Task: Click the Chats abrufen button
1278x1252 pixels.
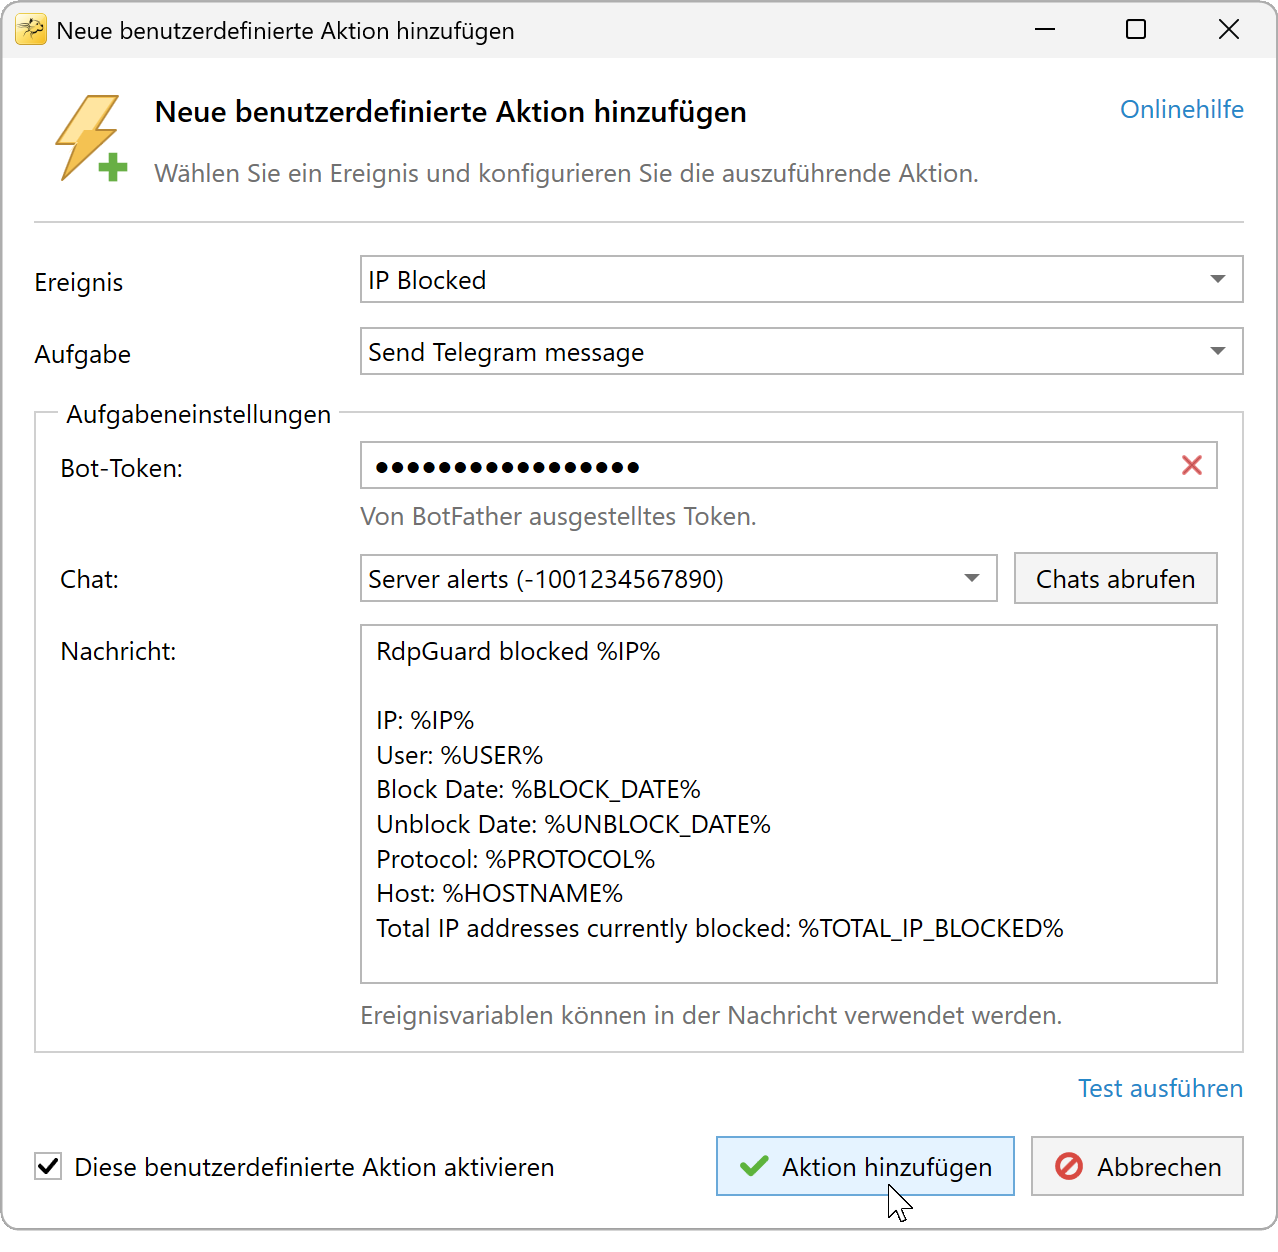Action: click(x=1115, y=578)
